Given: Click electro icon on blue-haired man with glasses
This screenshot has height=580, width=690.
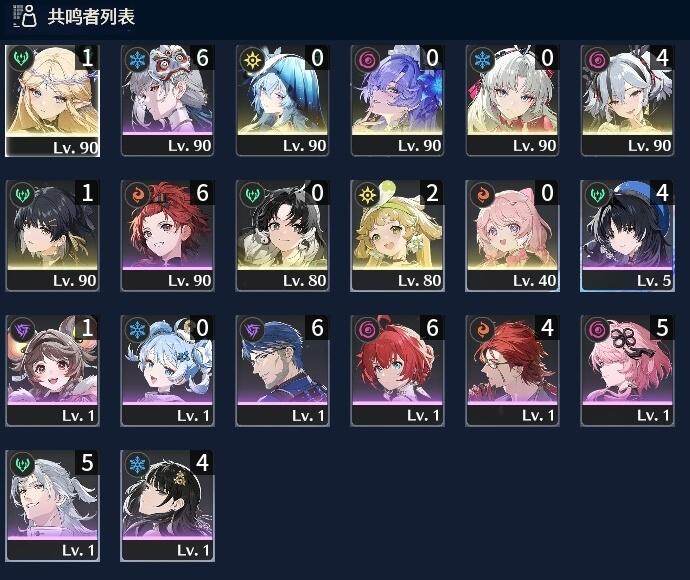Looking at the screenshot, I should (252, 330).
